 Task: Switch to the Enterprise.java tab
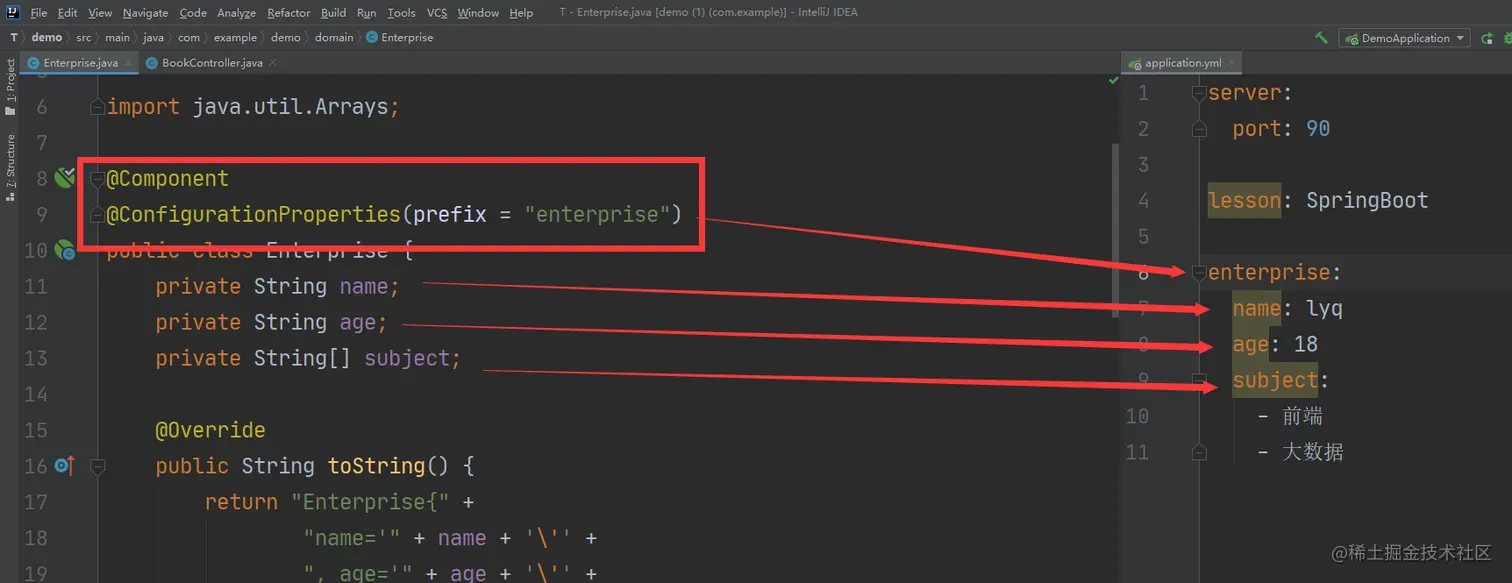pyautogui.click(x=80, y=63)
